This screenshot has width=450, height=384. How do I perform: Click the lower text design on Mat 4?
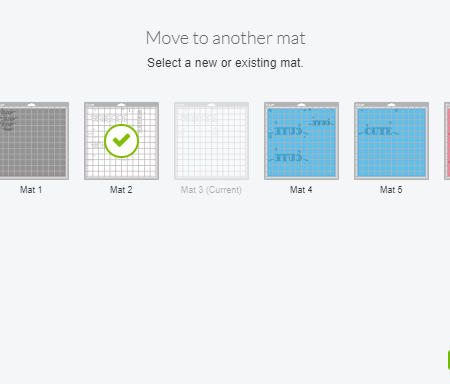288,157
